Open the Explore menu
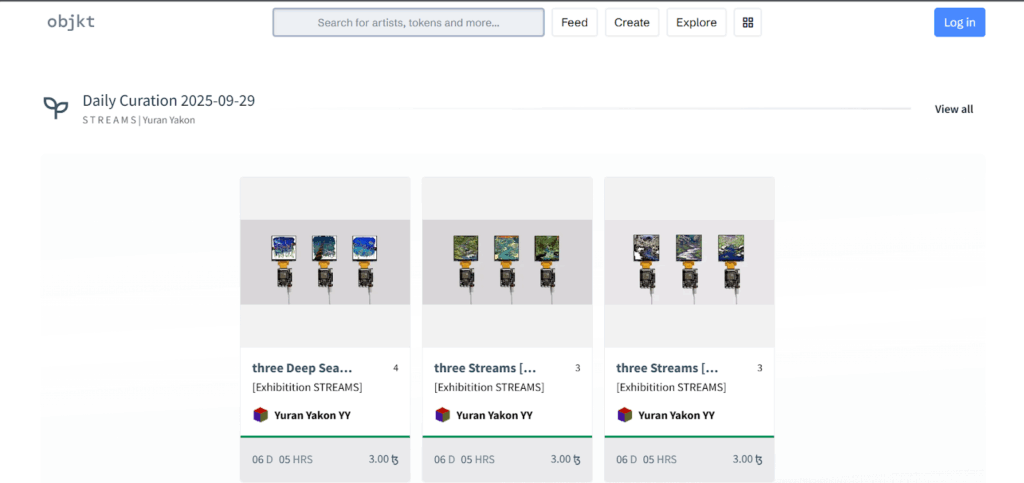Screen dimensions: 1024x483 696,22
